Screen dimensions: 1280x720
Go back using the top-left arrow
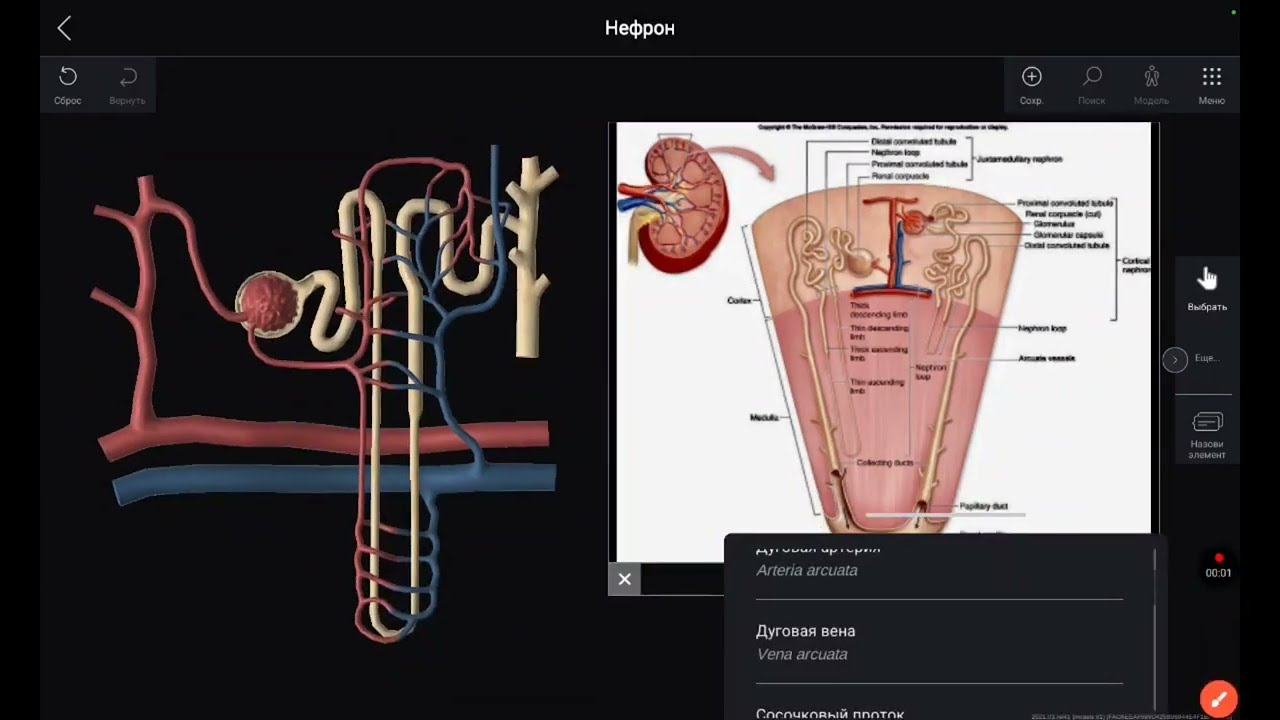(x=64, y=28)
